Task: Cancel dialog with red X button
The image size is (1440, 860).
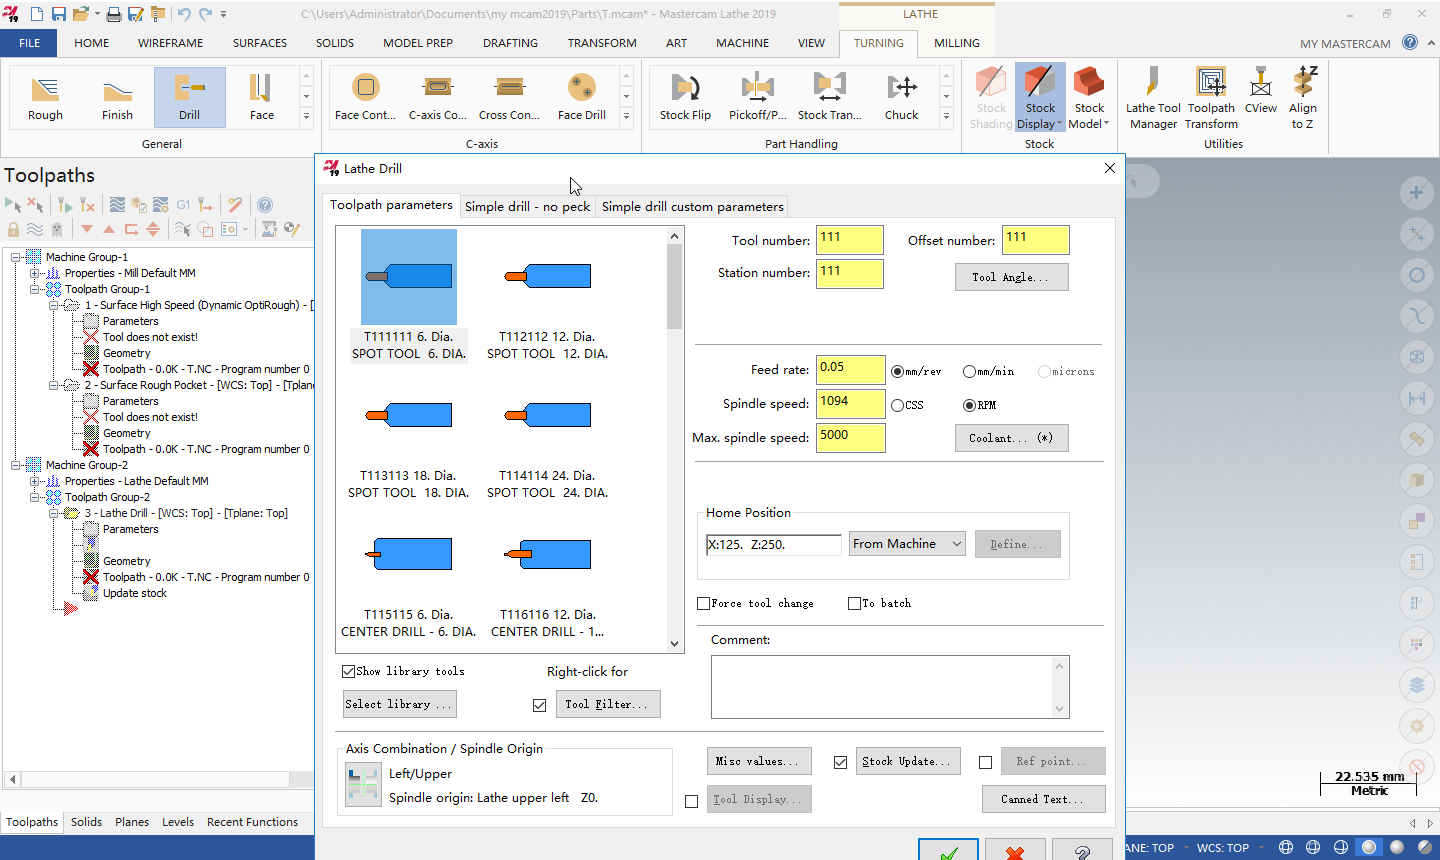Action: 1015,852
